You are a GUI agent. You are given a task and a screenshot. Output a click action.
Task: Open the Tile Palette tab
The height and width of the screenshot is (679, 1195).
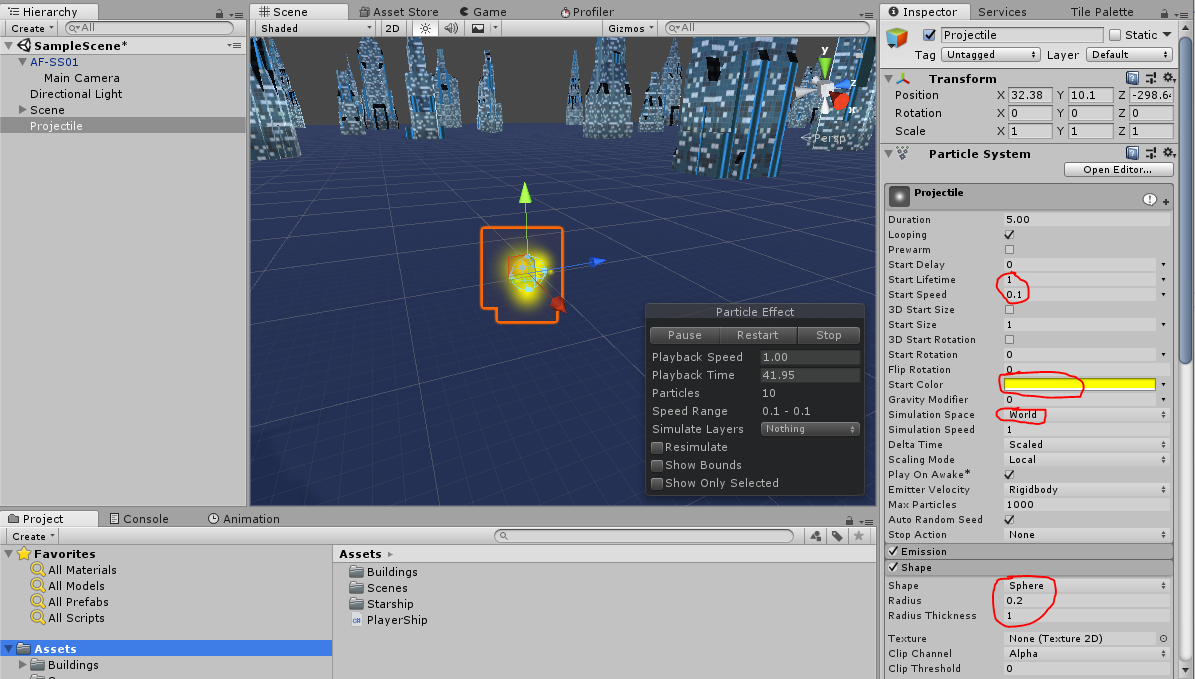click(x=1101, y=11)
